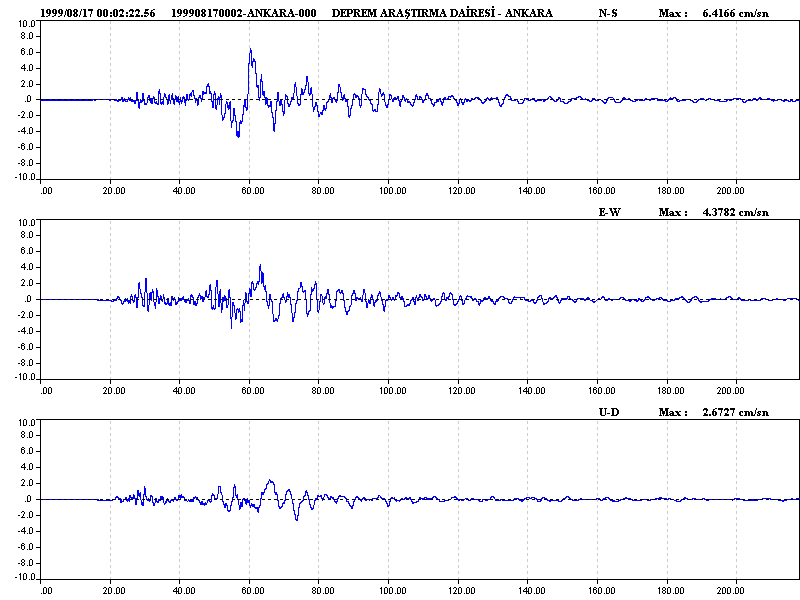The height and width of the screenshot is (600, 800).
Task: Click the highest positive peak in N-S trace
Action: [x=250, y=49]
